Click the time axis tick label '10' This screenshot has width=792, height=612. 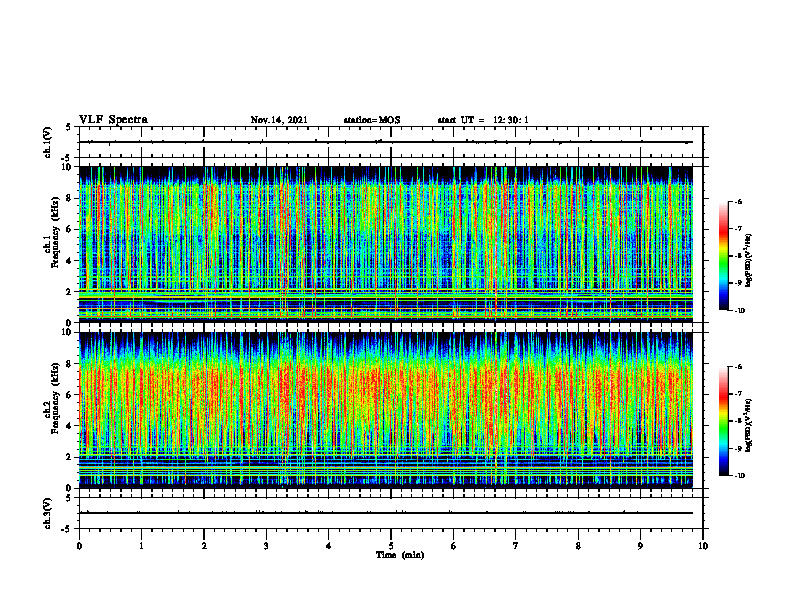click(x=703, y=546)
